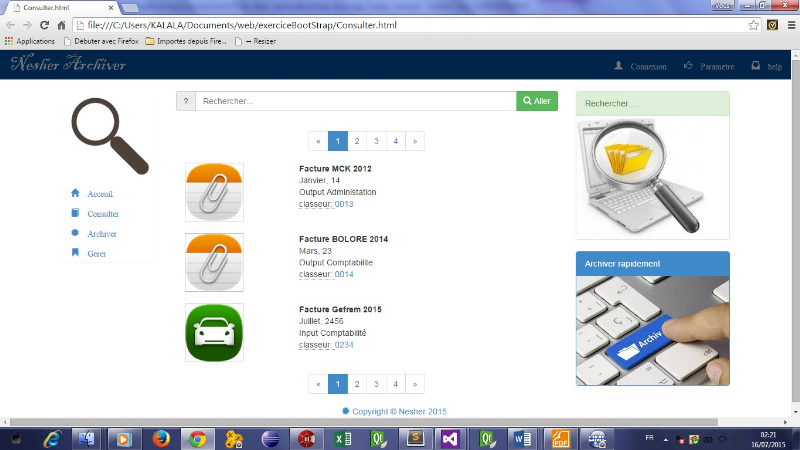Click the book icon next to Consulter
The image size is (800, 450).
coord(76,213)
